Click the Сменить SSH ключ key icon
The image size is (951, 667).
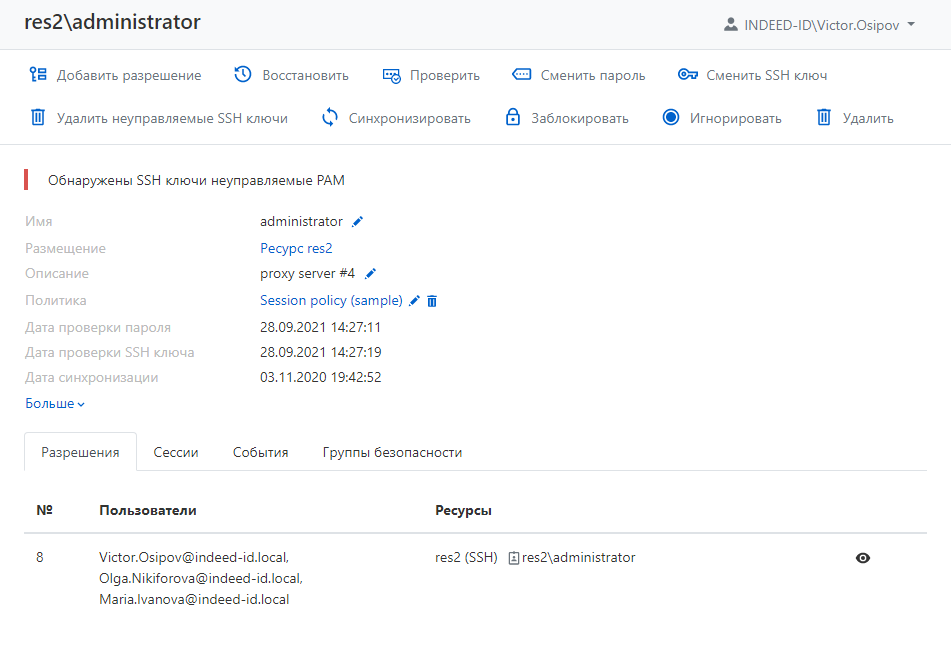tap(687, 75)
